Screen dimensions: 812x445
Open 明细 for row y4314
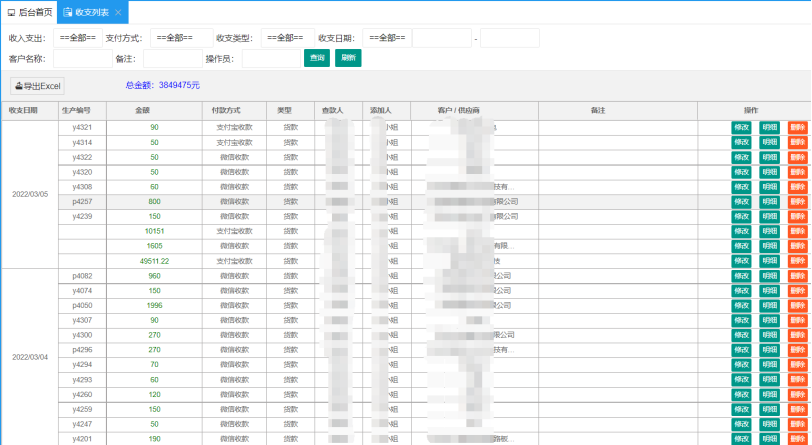pos(769,143)
